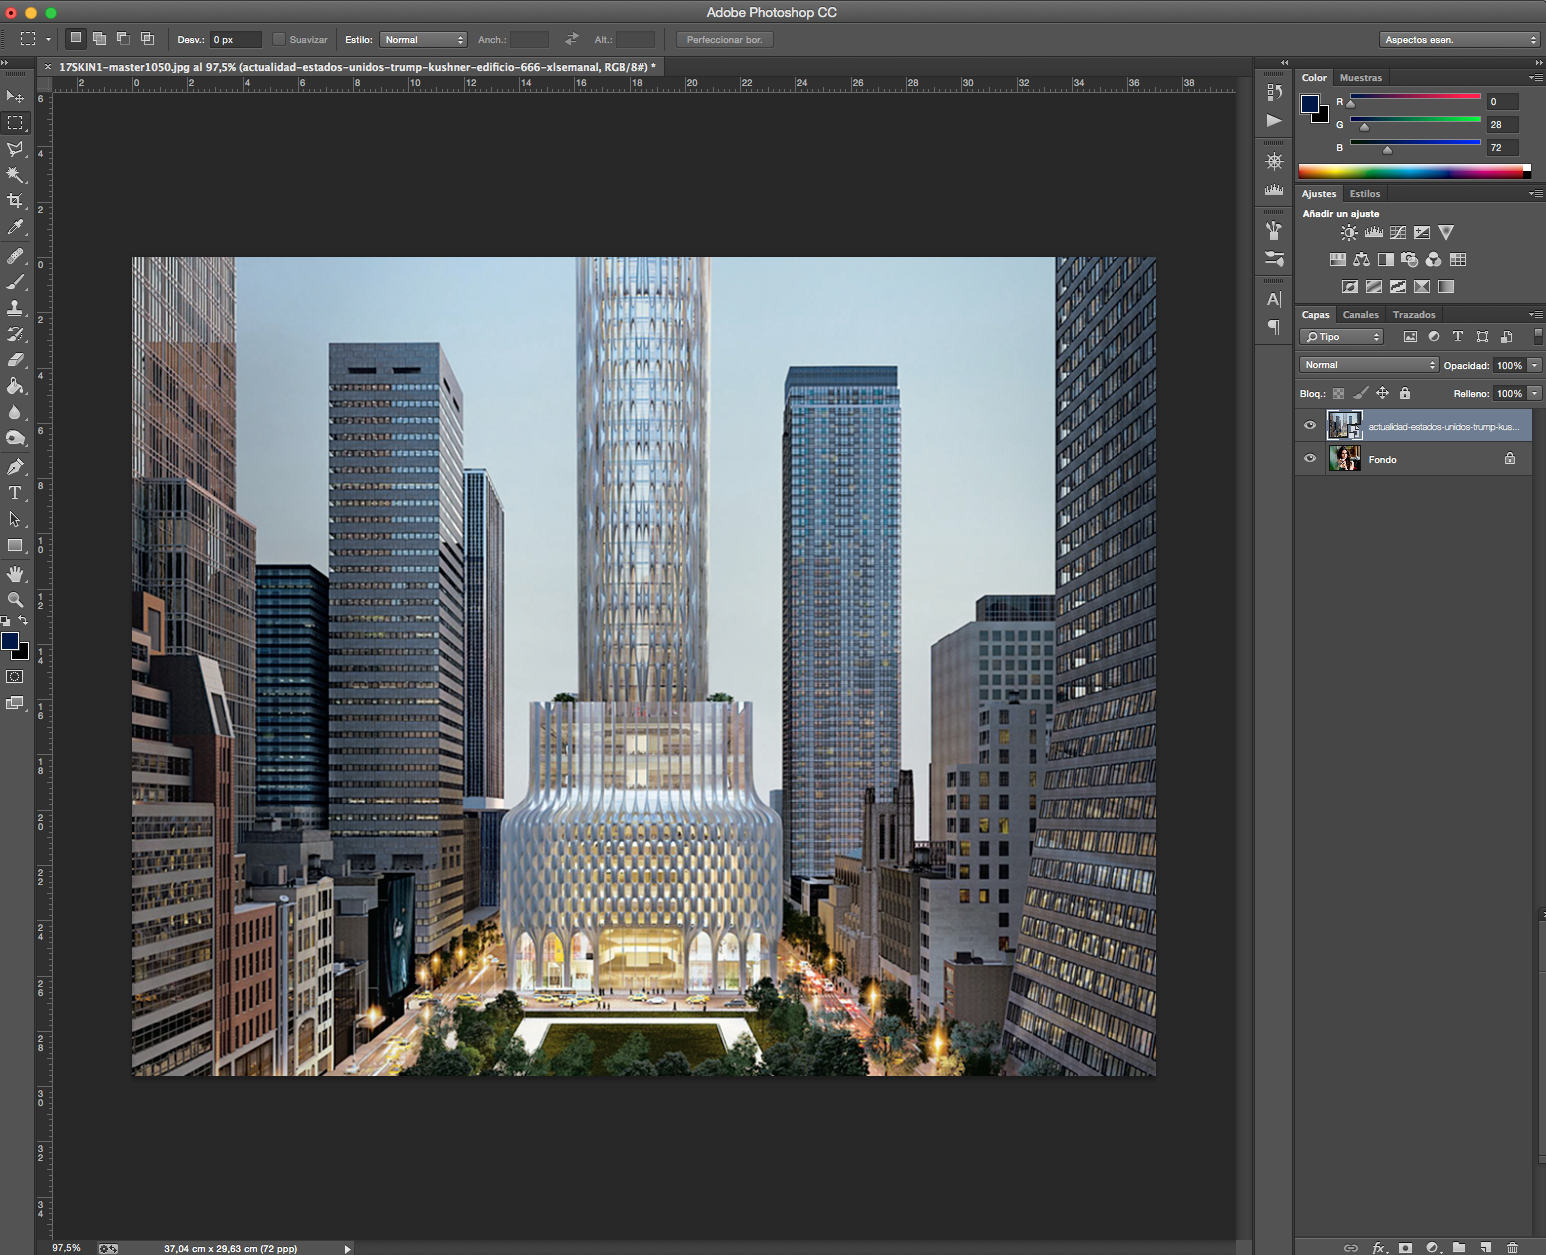The image size is (1546, 1255).
Task: Open the Opacidad dropdown arrow
Action: point(1535,365)
